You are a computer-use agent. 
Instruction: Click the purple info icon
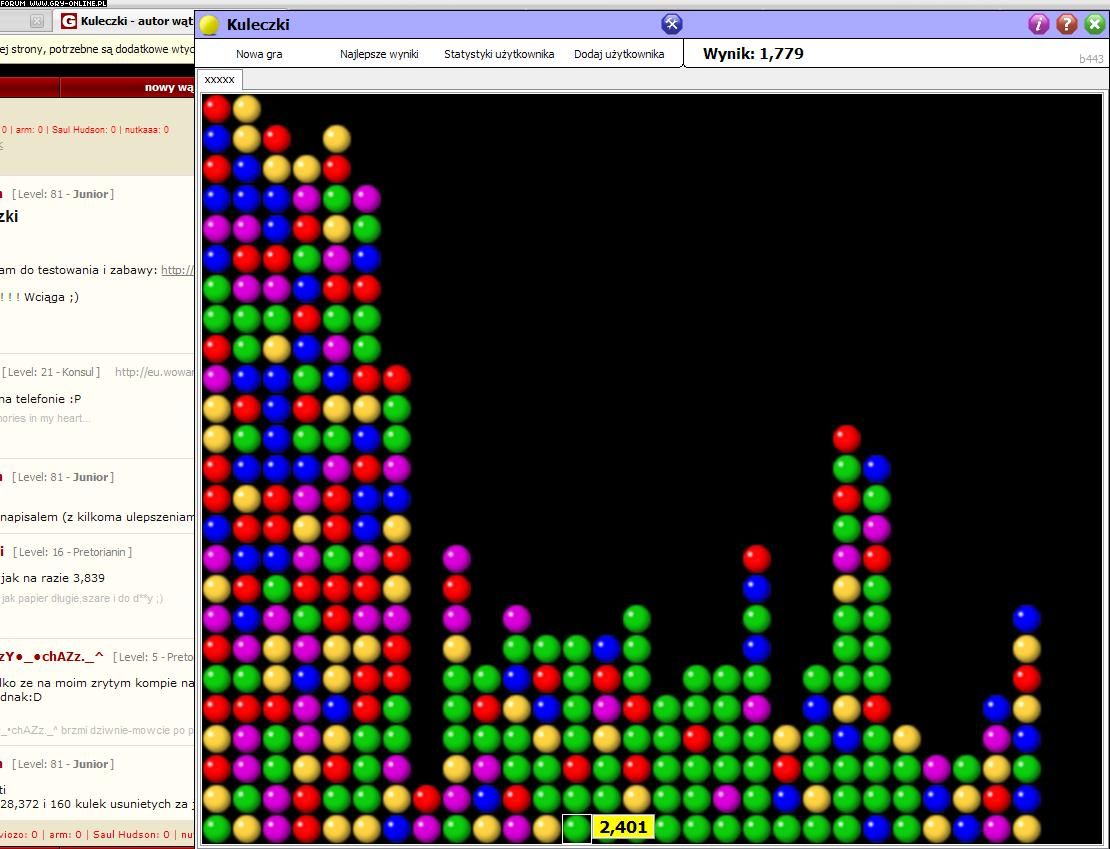pyautogui.click(x=1038, y=24)
